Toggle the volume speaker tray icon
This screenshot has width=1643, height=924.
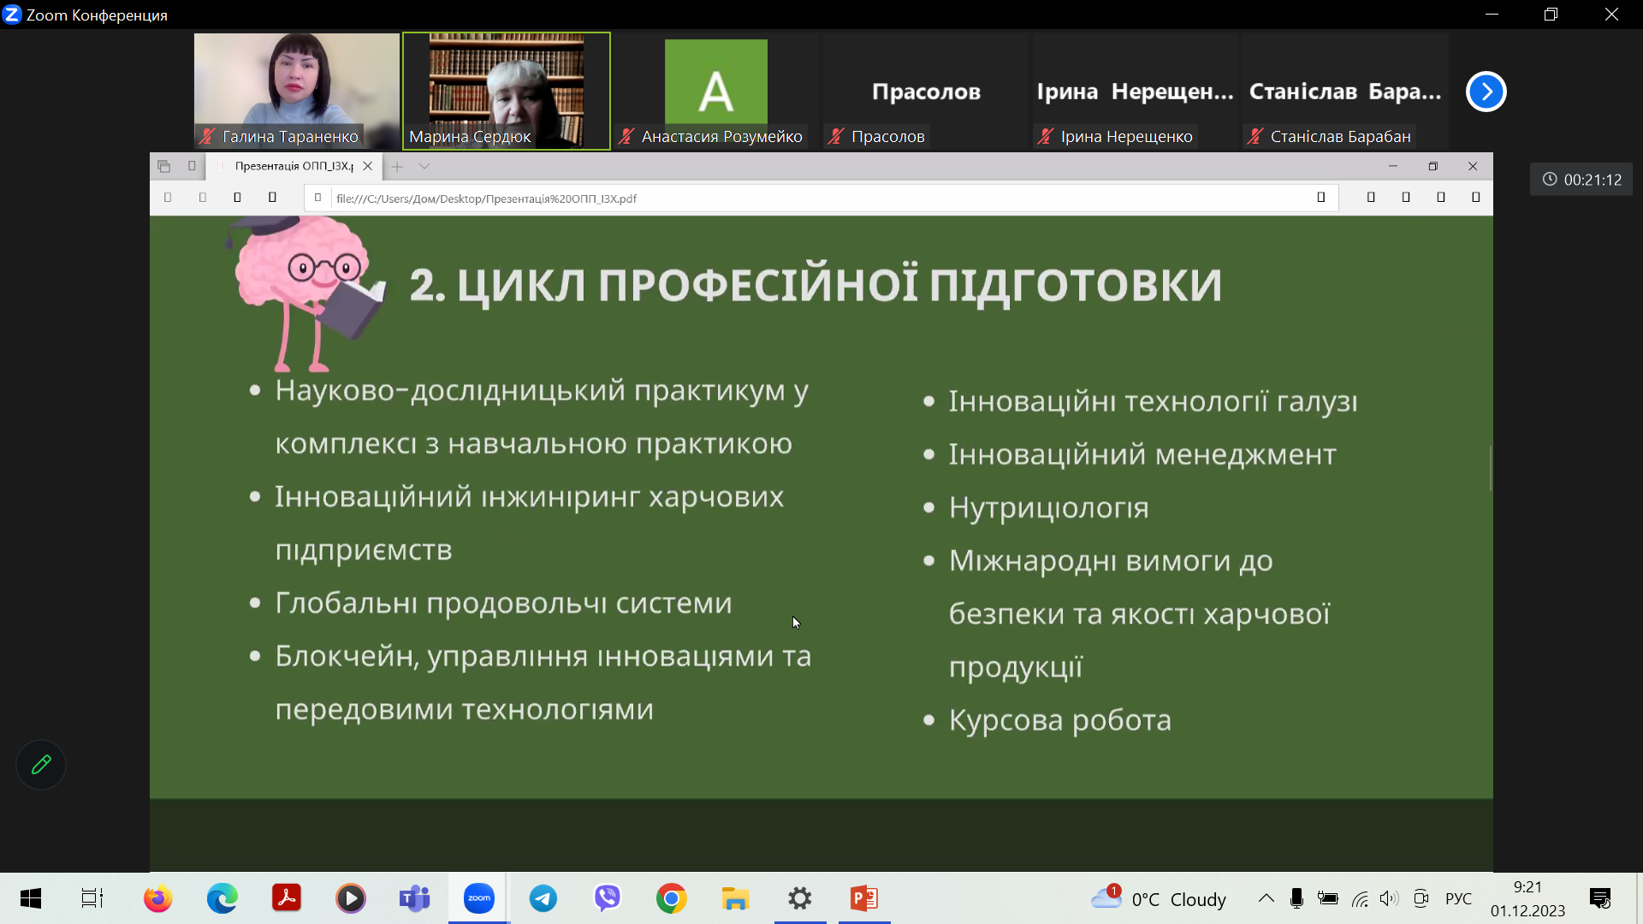point(1389,899)
